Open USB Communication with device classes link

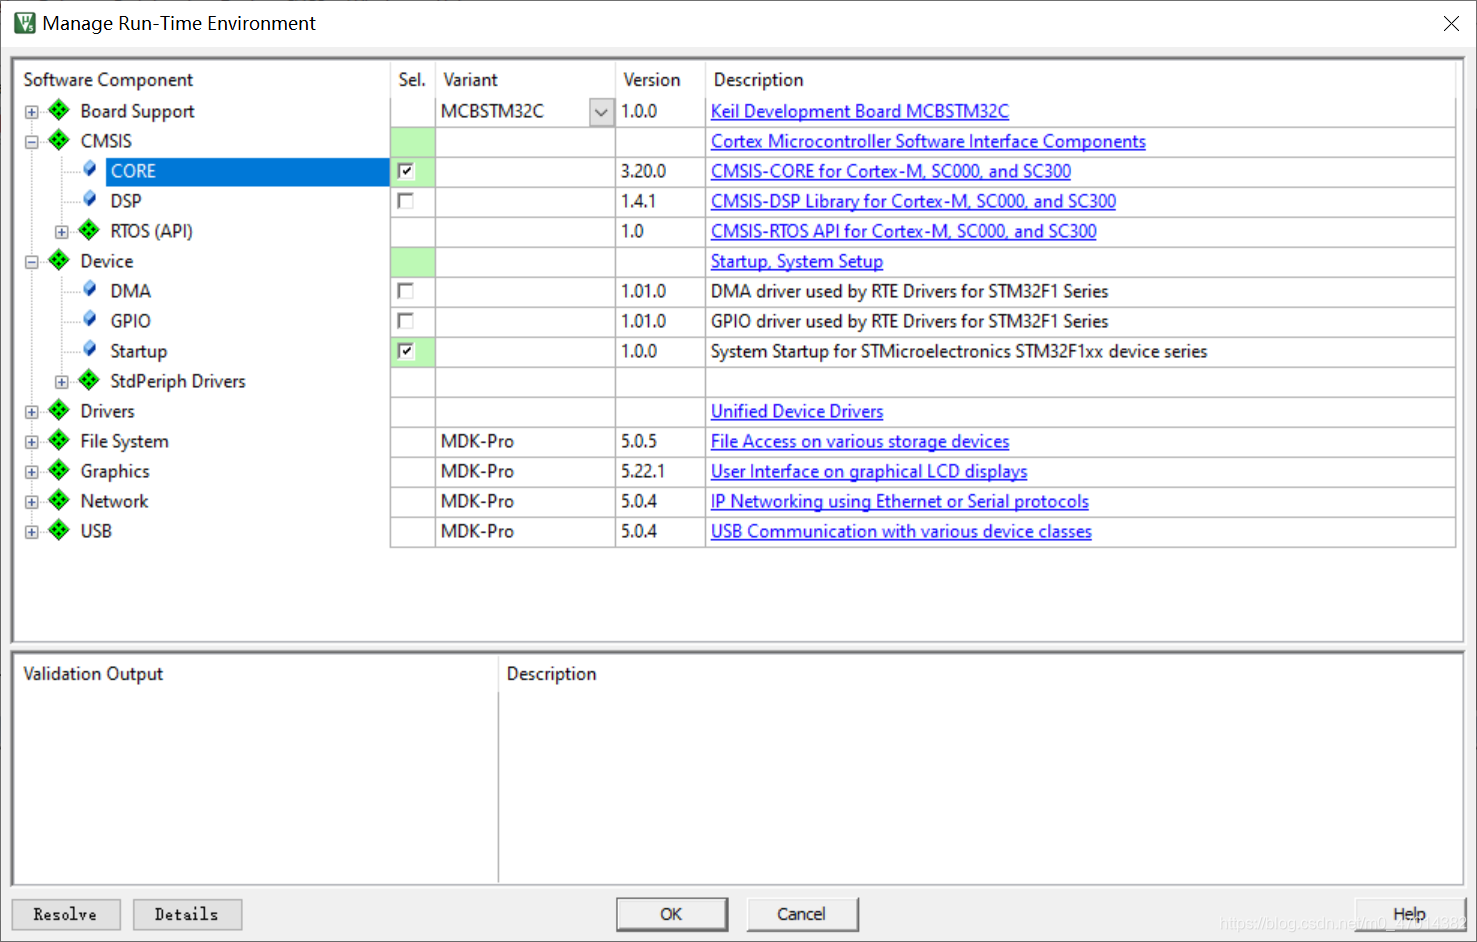901,531
